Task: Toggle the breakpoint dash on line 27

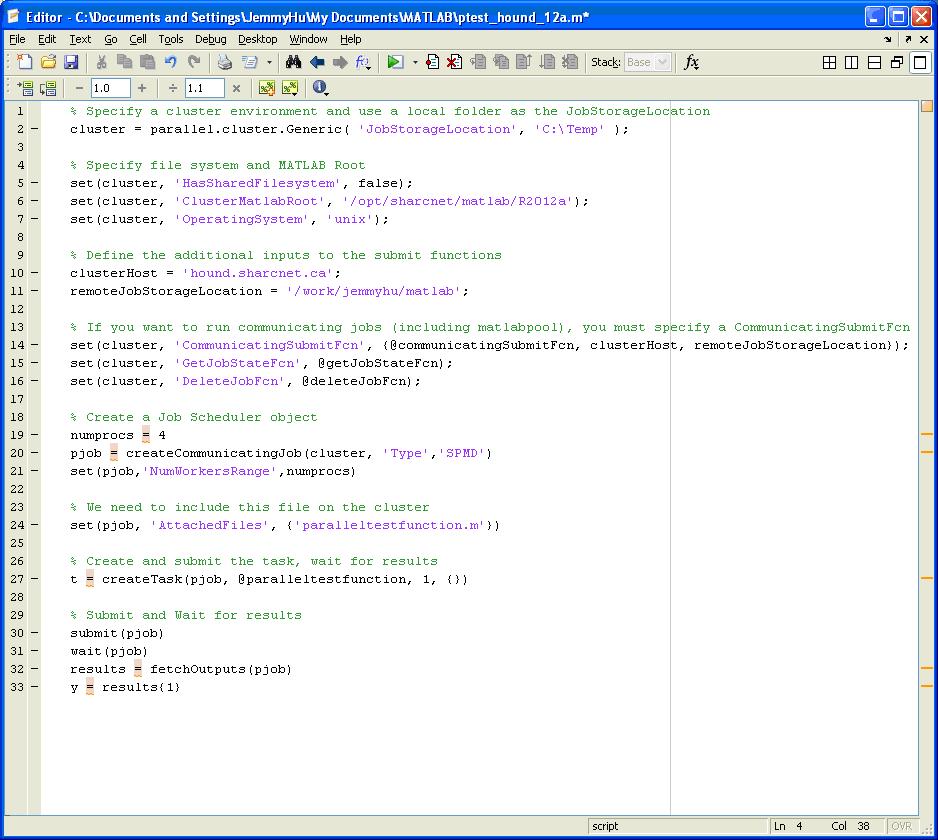Action: click(x=35, y=579)
